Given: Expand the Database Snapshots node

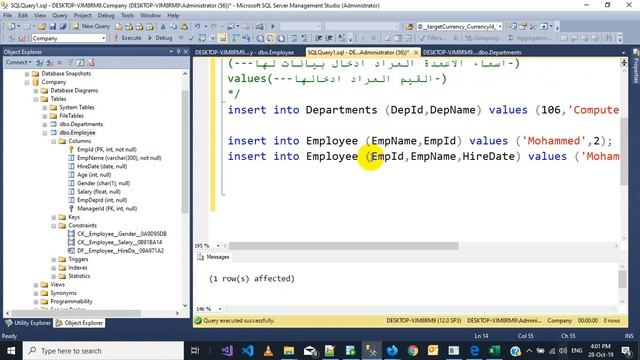Looking at the screenshot, I should coord(27,73).
